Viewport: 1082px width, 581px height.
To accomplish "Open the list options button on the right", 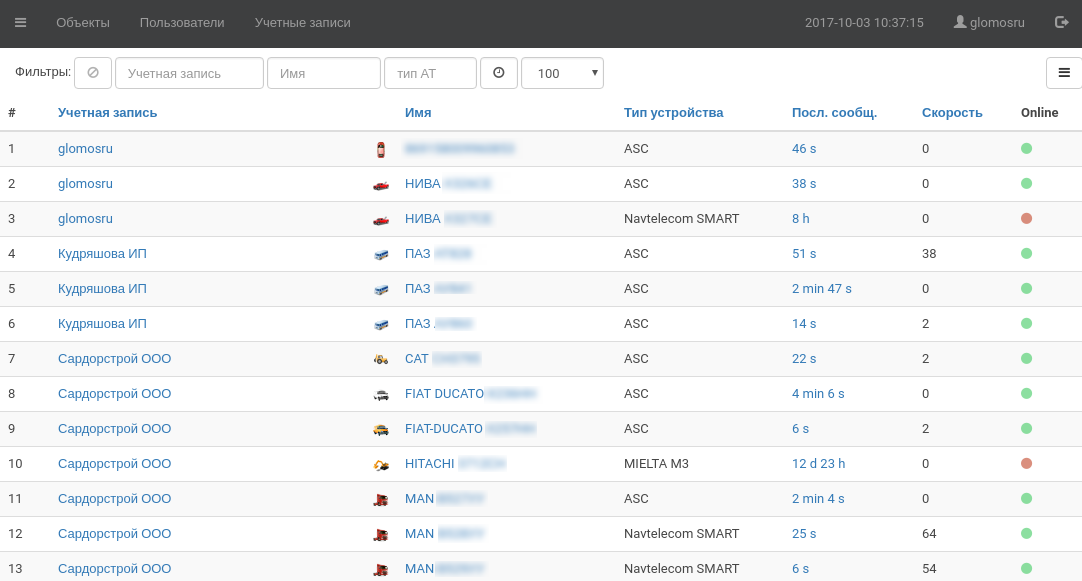I will (1063, 73).
